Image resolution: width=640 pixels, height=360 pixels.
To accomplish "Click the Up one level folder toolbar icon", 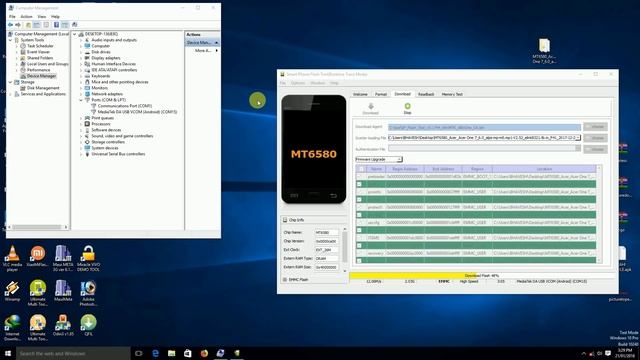I will [28, 25].
